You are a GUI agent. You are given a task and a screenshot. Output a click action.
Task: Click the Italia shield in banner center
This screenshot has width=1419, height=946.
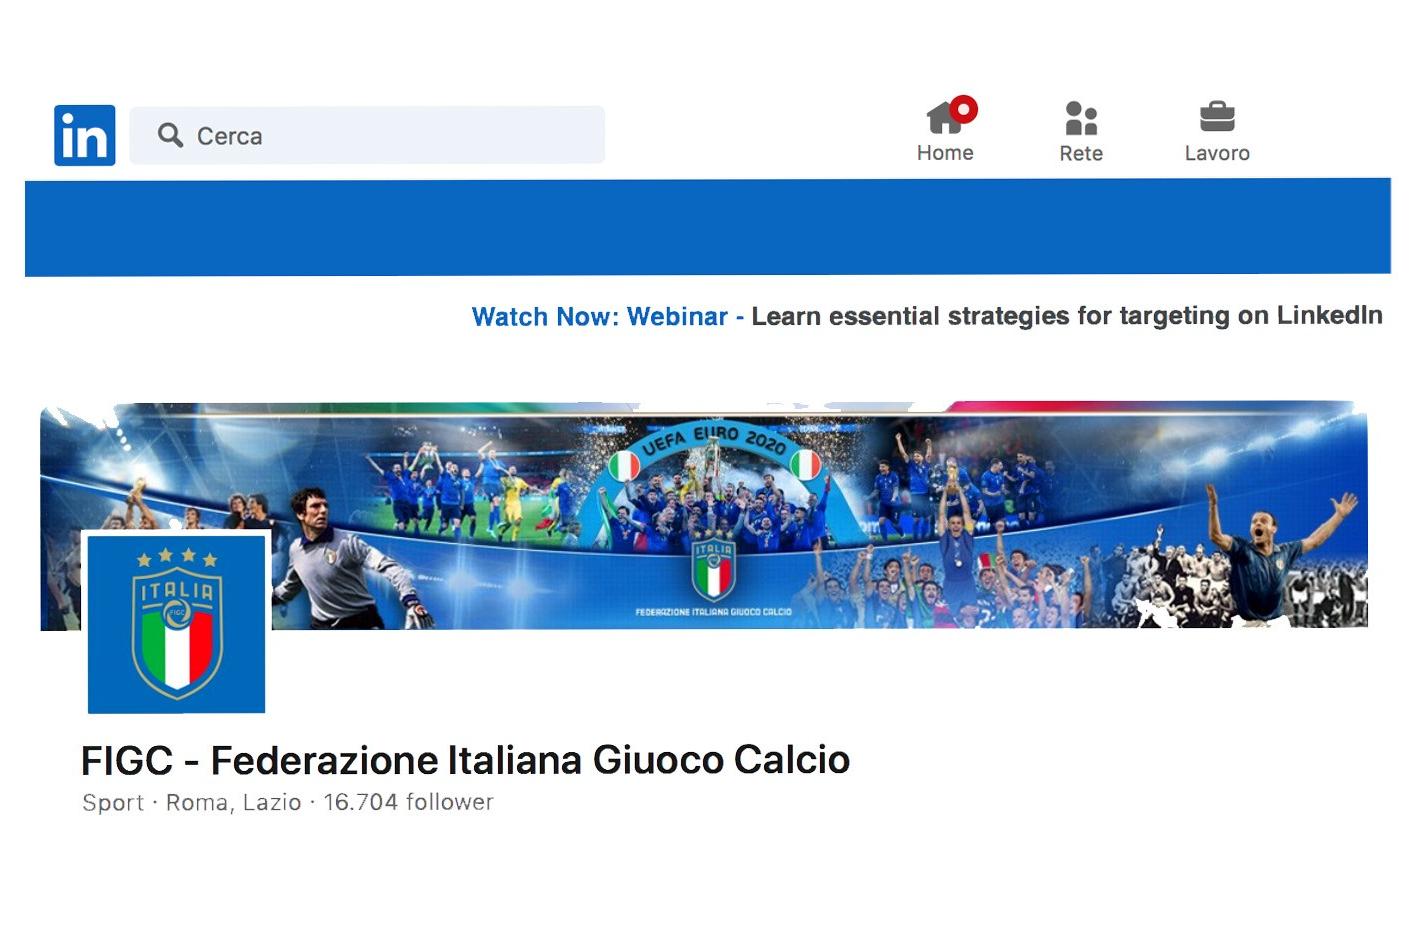click(x=714, y=568)
